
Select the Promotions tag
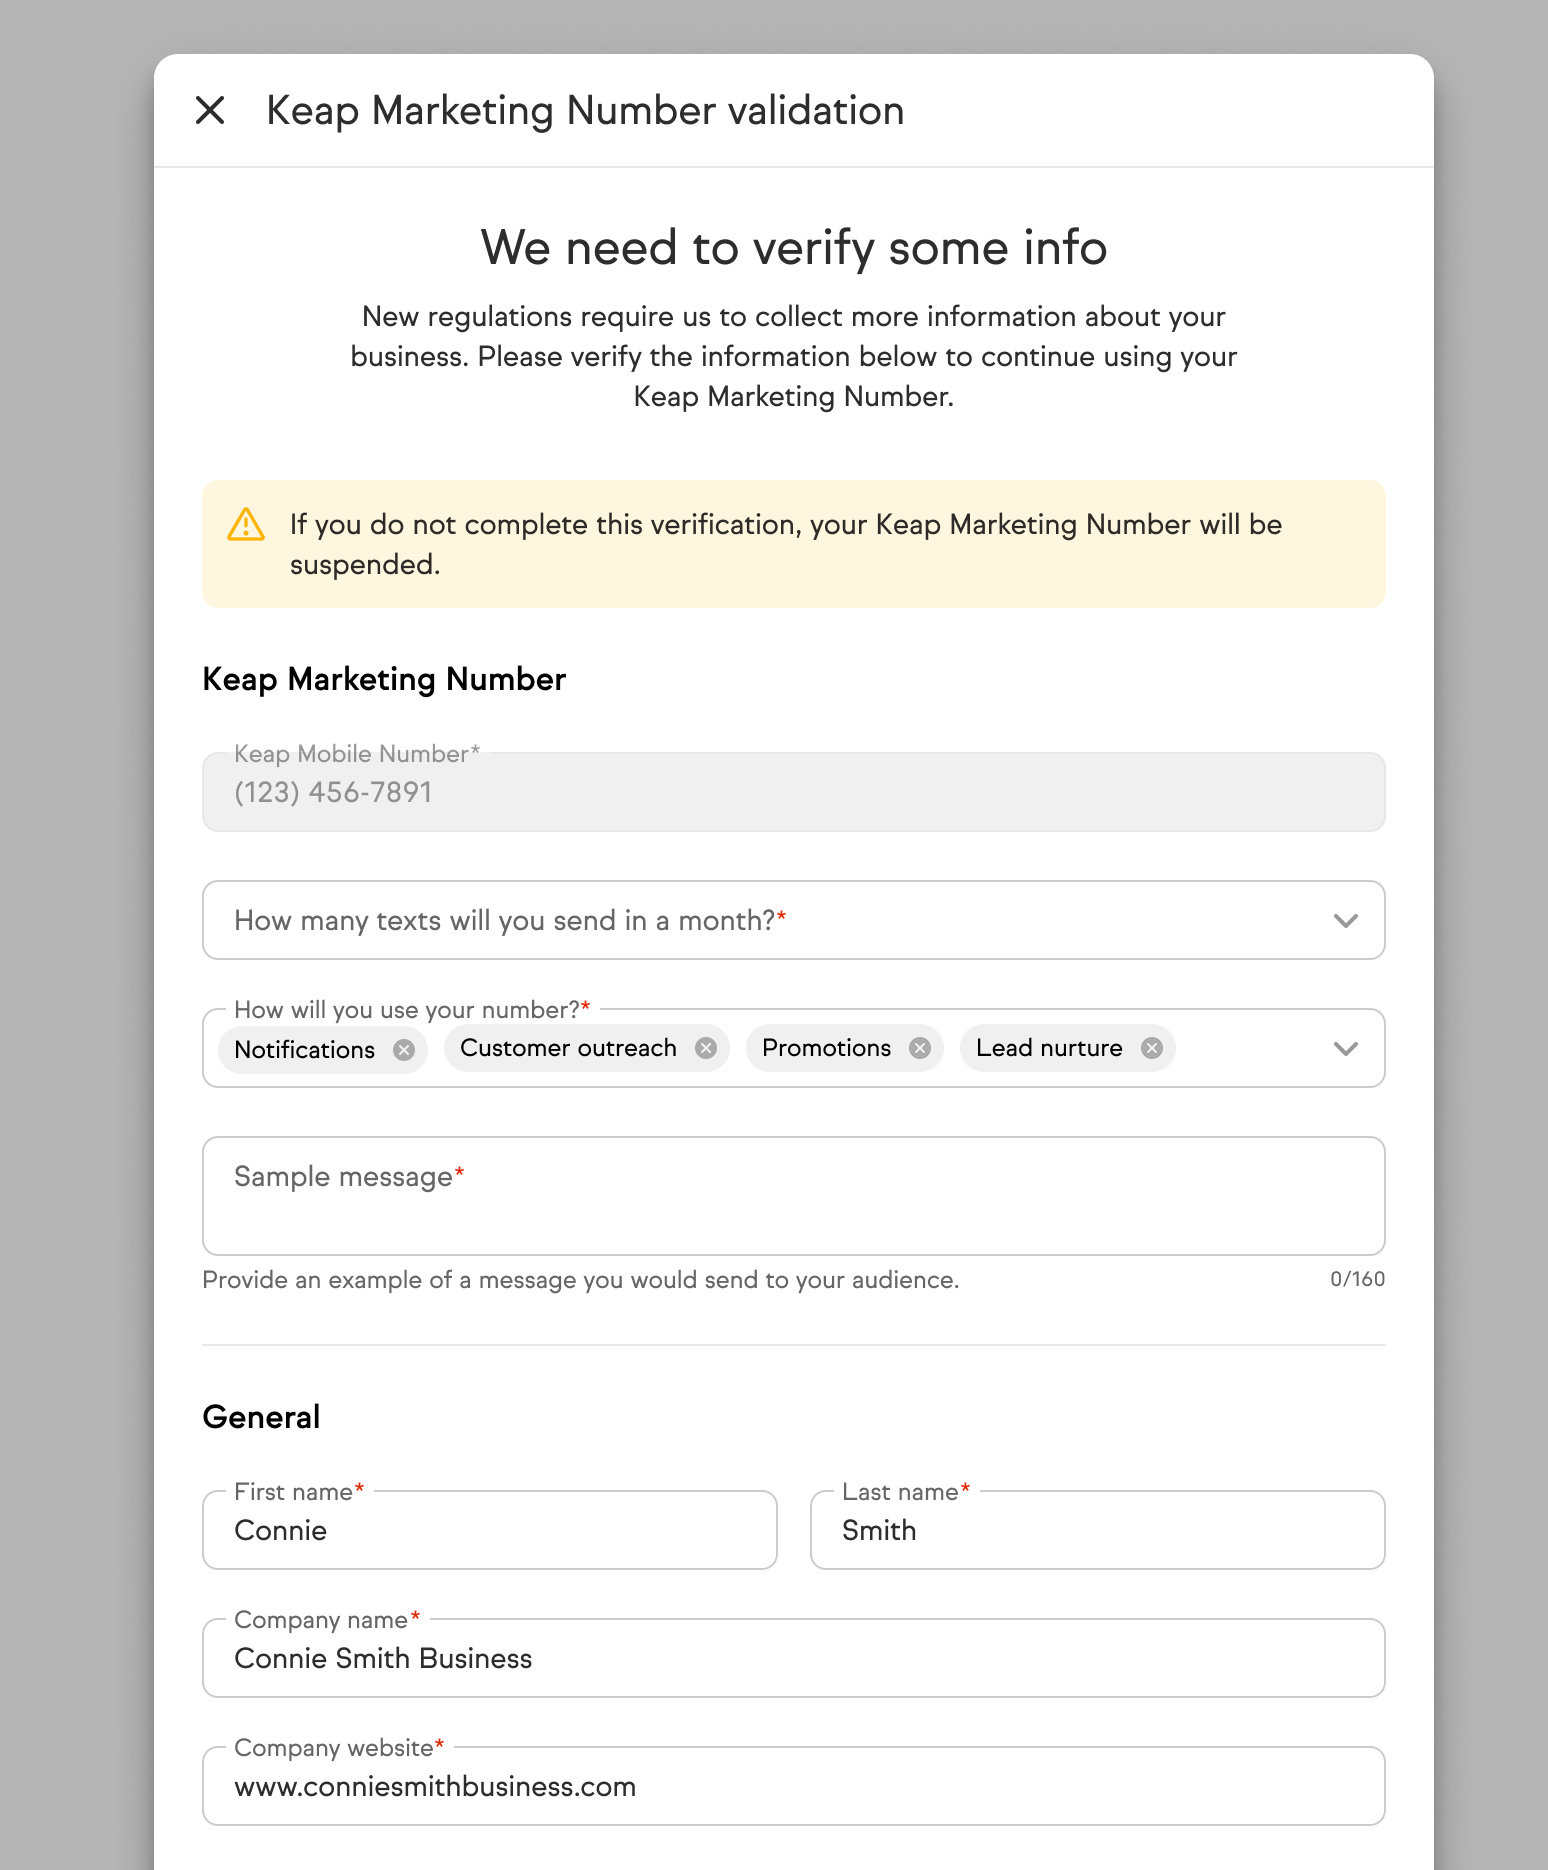pos(826,1048)
